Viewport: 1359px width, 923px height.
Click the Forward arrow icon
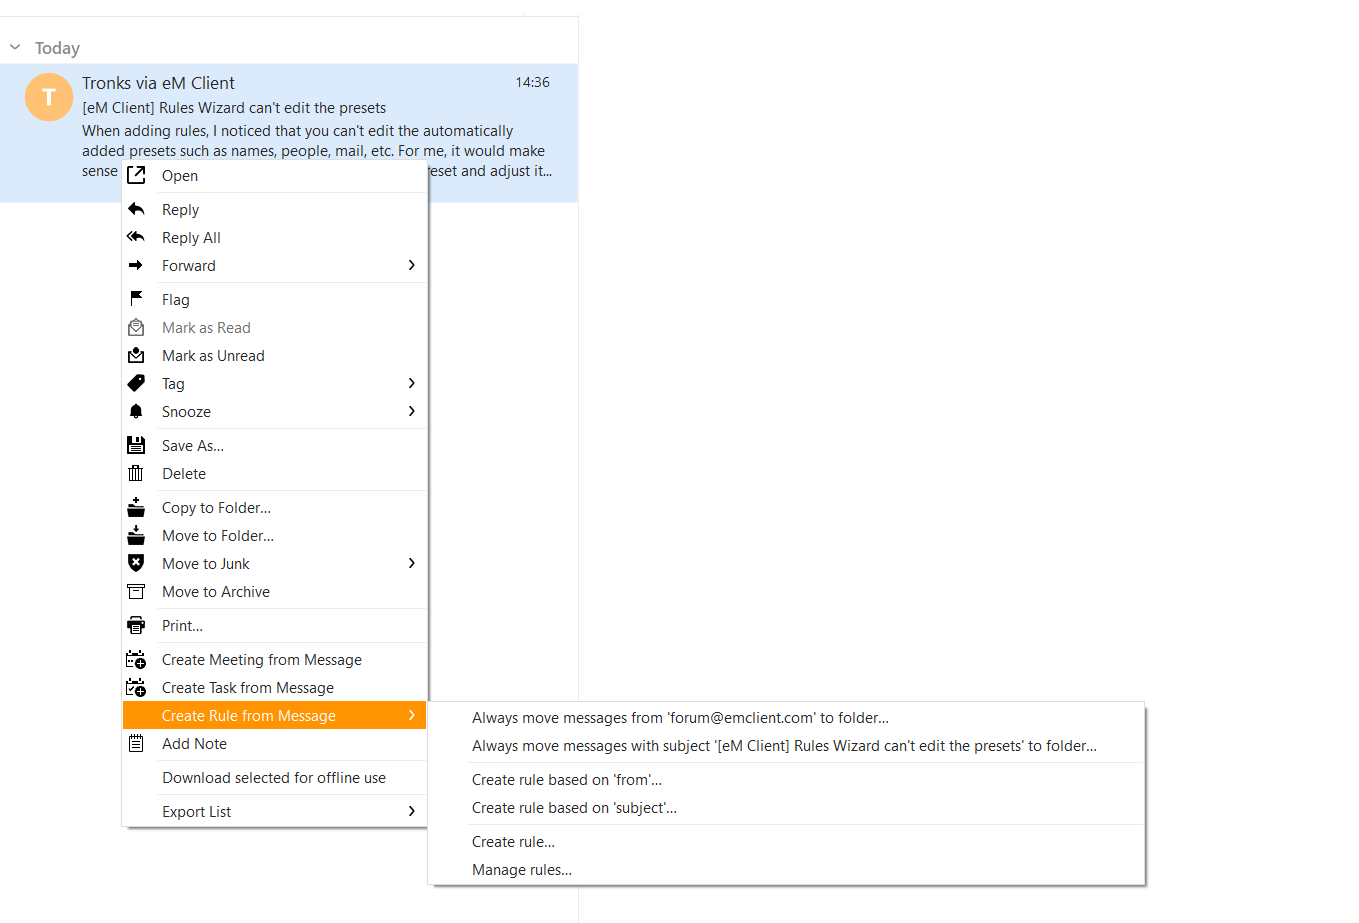tap(136, 265)
